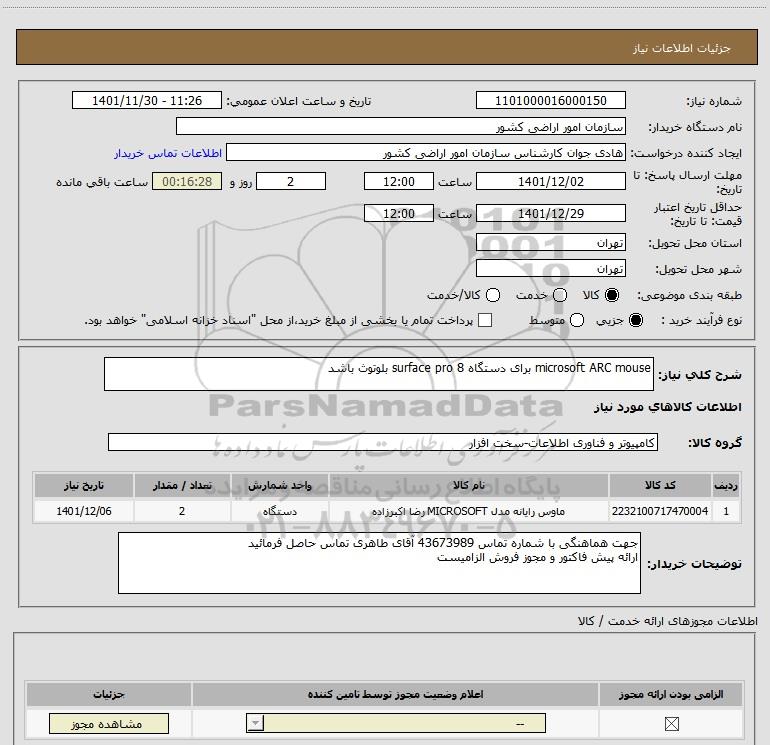Viewport: 770px width, 745px height.
Task: Click the price validity date 1401/12/29
Action: click(550, 213)
